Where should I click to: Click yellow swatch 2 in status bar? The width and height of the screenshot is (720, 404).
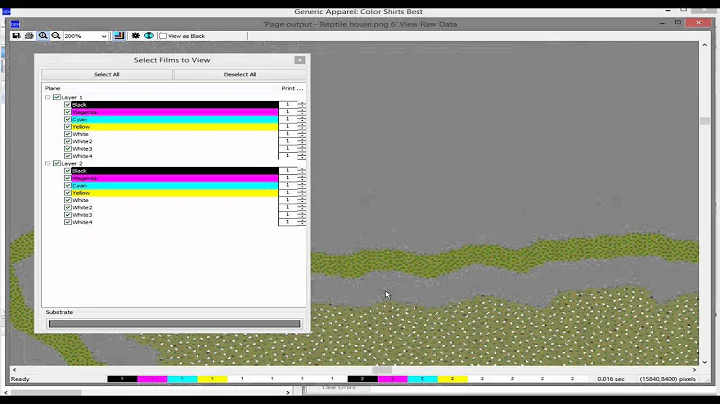click(x=452, y=379)
